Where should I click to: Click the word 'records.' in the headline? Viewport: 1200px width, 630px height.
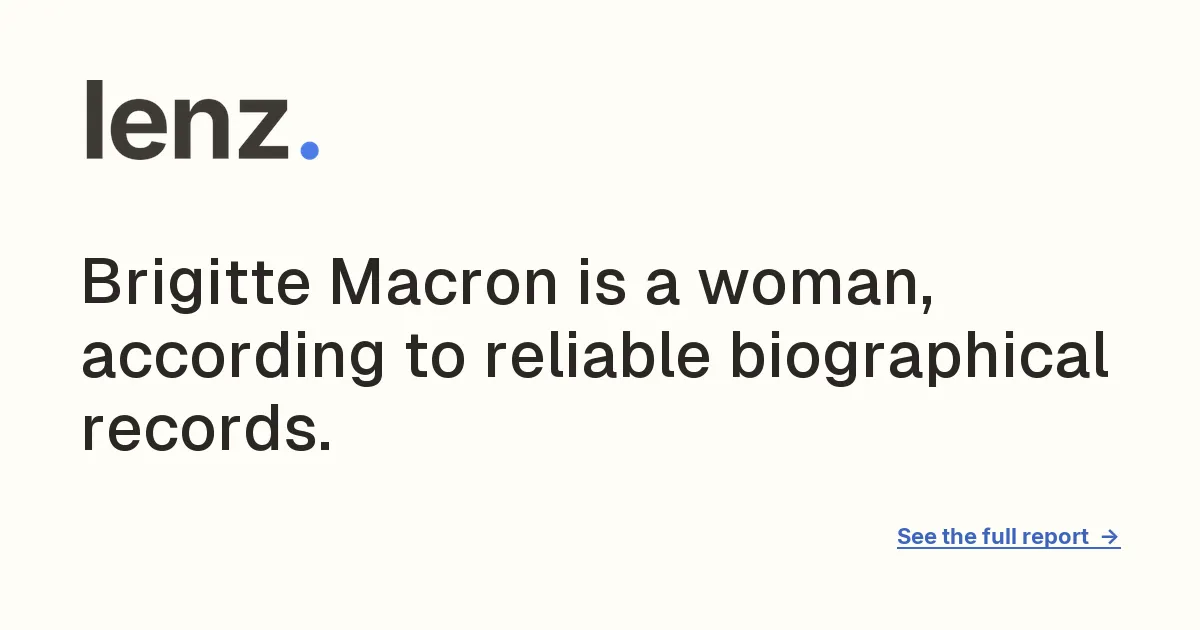pyautogui.click(x=206, y=430)
